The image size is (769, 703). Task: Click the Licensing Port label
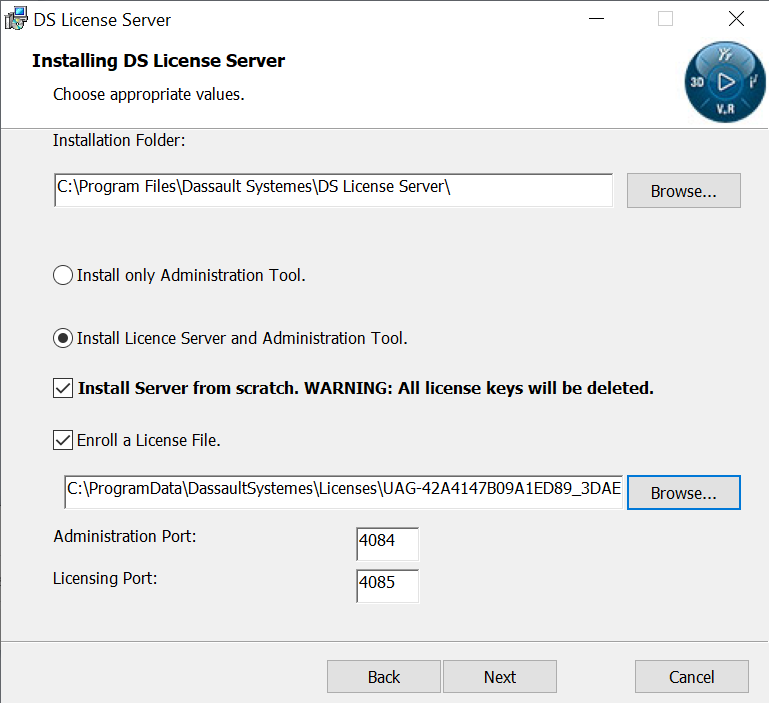pos(105,578)
